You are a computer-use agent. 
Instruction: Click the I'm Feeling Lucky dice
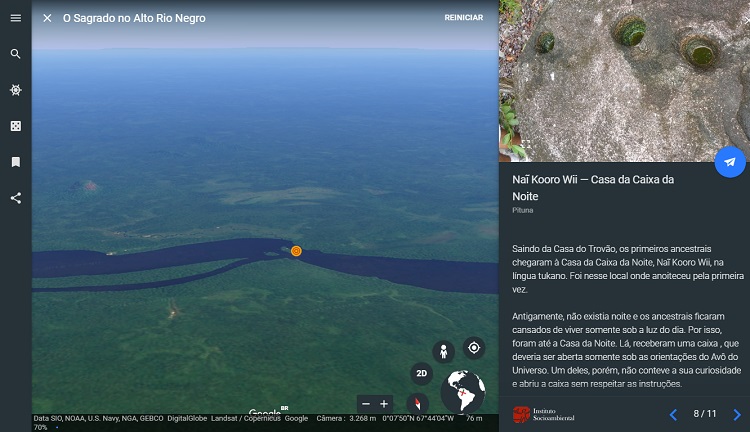15,126
